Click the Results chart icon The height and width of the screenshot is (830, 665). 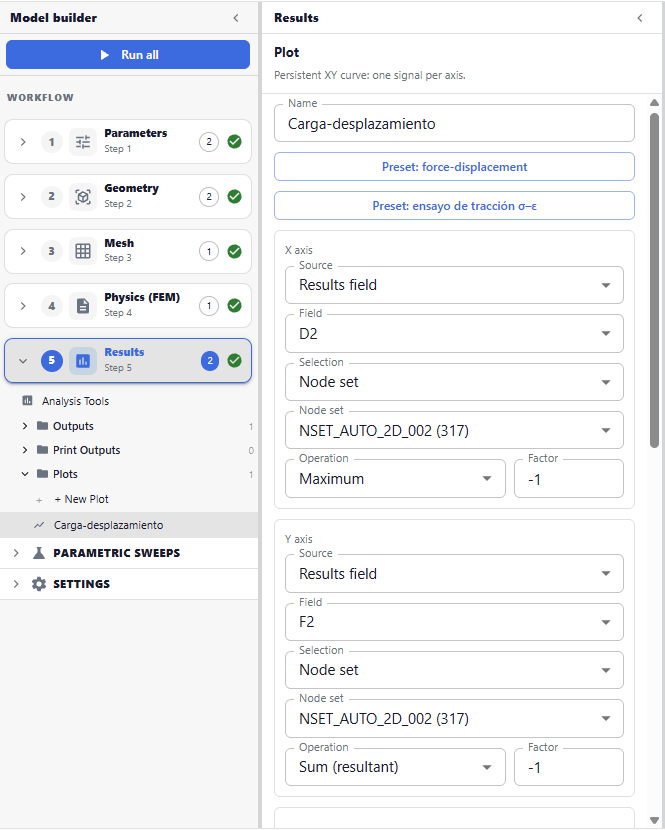click(x=83, y=361)
